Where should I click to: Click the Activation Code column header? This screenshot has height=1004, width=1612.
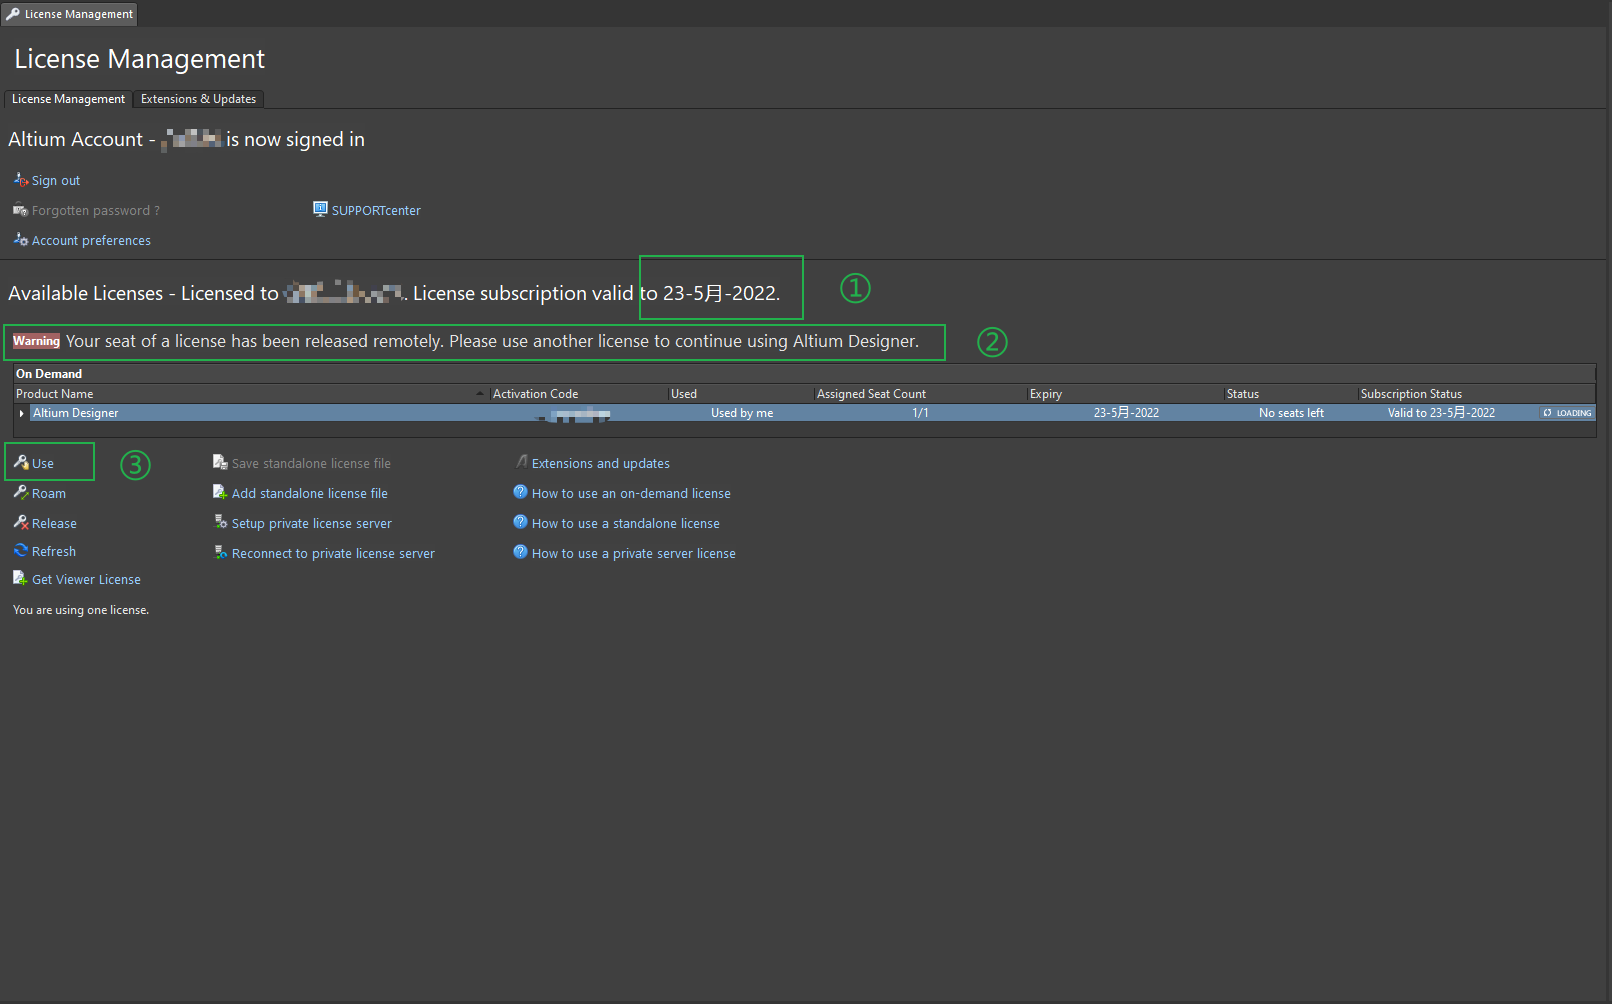[x=579, y=394]
